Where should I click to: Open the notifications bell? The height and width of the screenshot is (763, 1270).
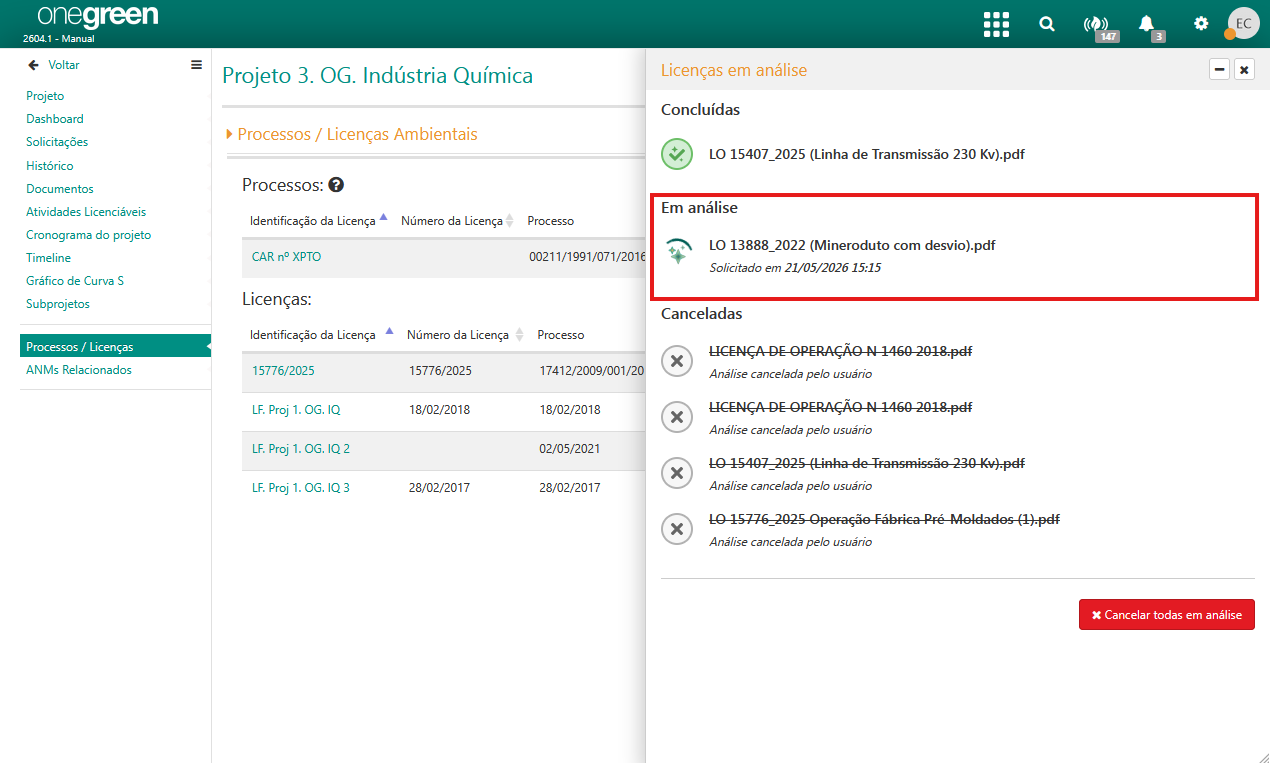tap(1147, 24)
